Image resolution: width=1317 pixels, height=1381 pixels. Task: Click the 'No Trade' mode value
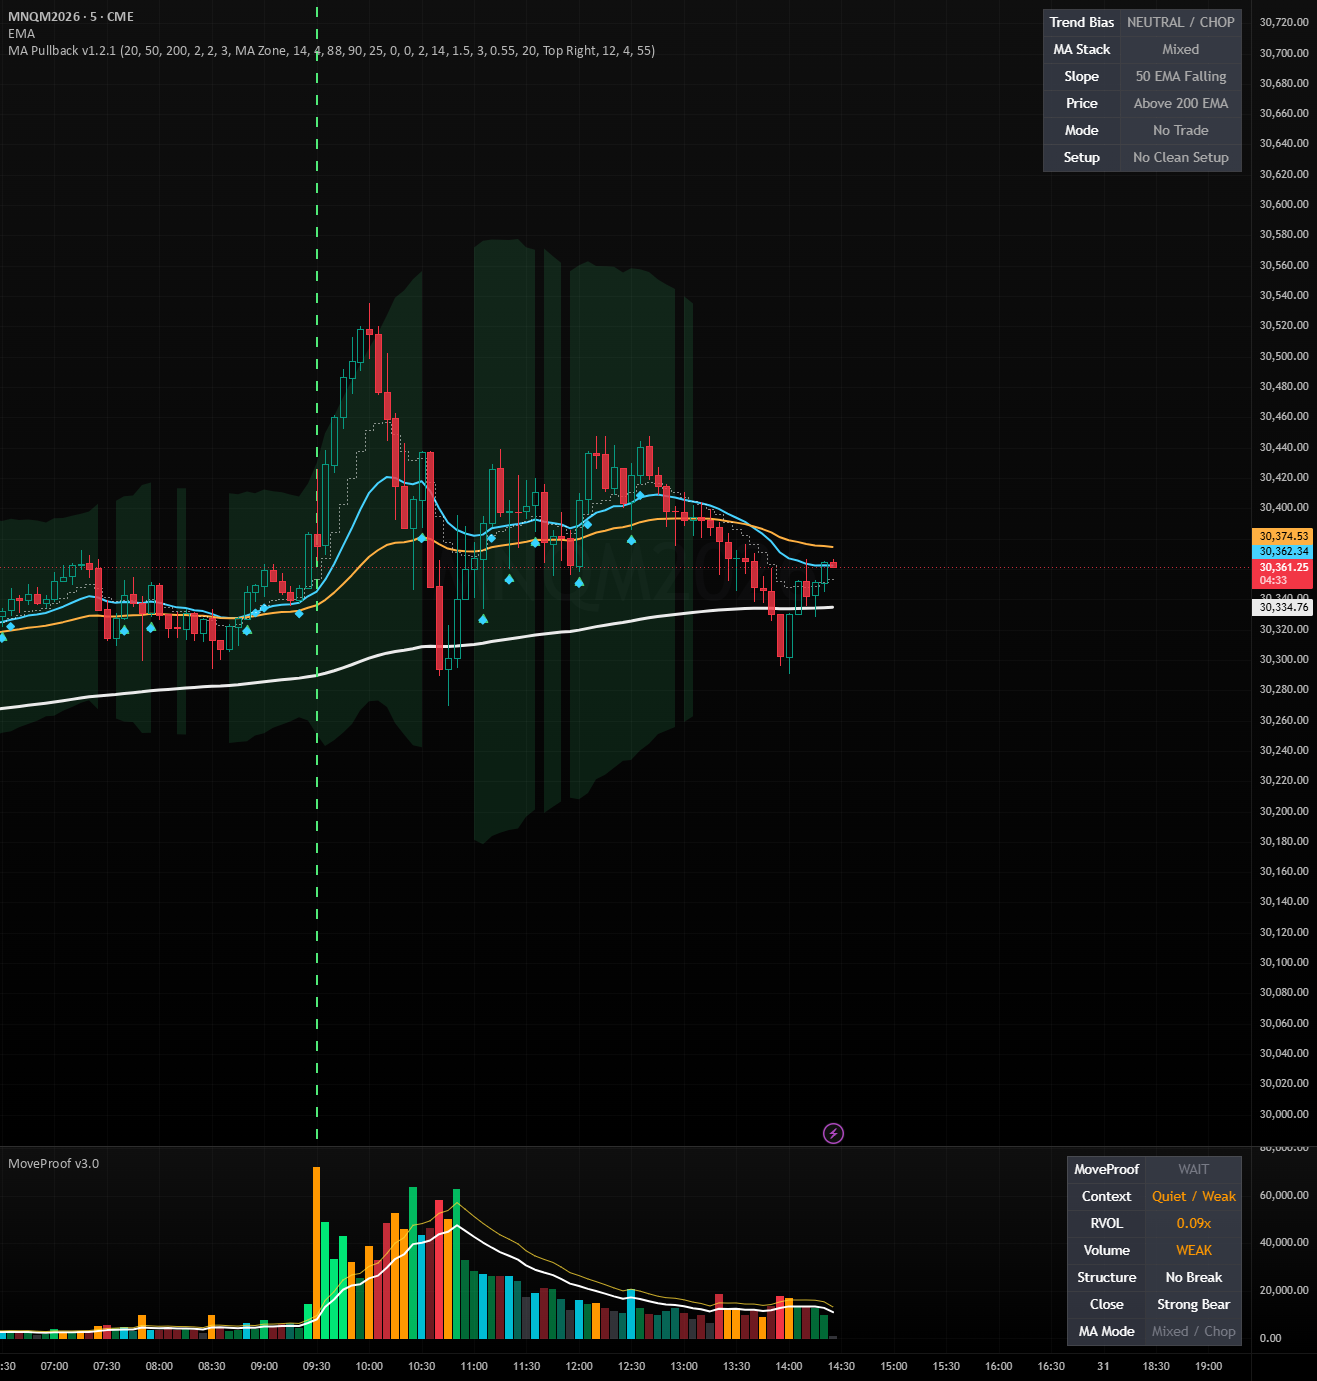[x=1181, y=130]
